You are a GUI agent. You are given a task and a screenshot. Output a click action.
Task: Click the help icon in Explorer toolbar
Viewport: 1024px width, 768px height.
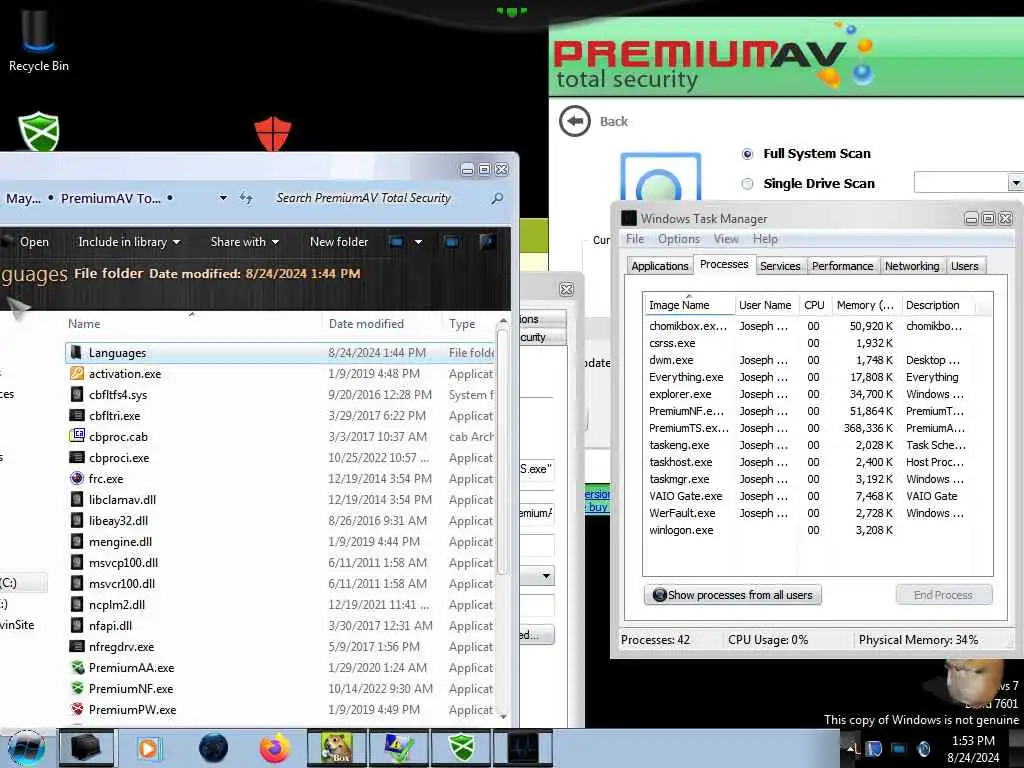pyautogui.click(x=487, y=242)
